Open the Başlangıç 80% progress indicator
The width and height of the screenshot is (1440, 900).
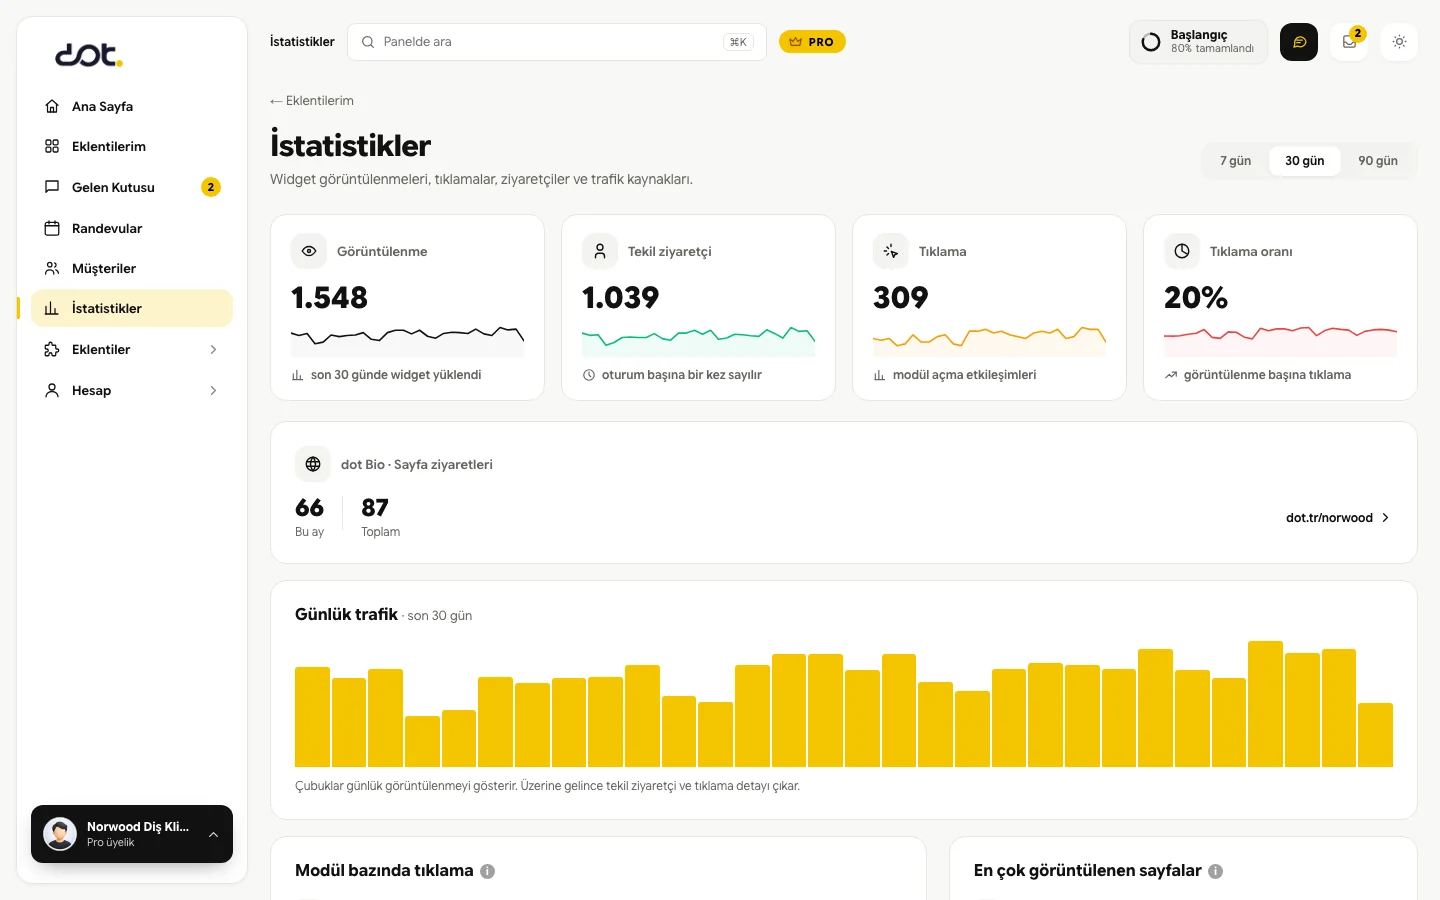1199,42
